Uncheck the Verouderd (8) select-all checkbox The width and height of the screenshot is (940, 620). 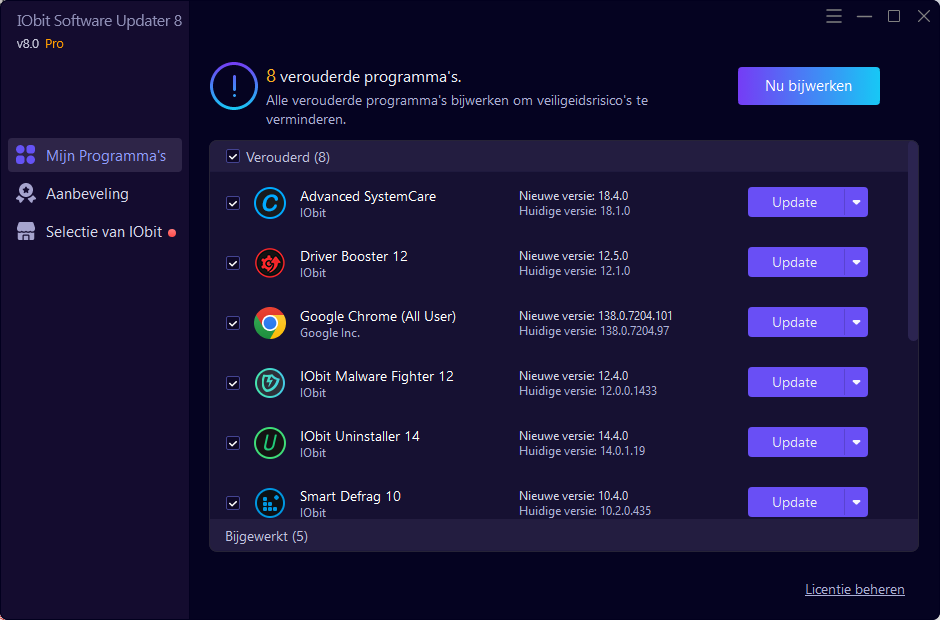coord(233,157)
